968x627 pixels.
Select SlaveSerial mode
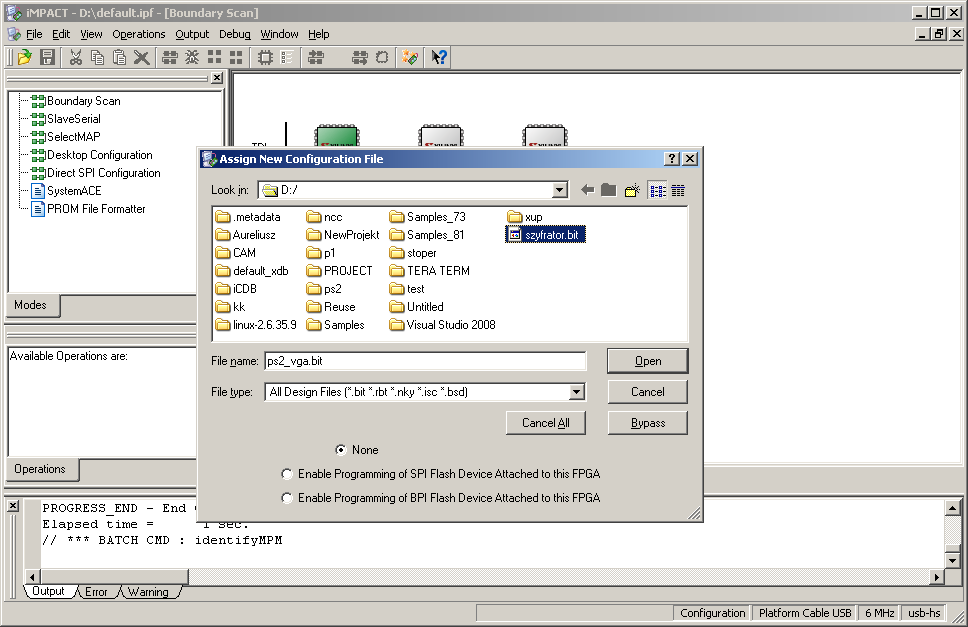67,119
